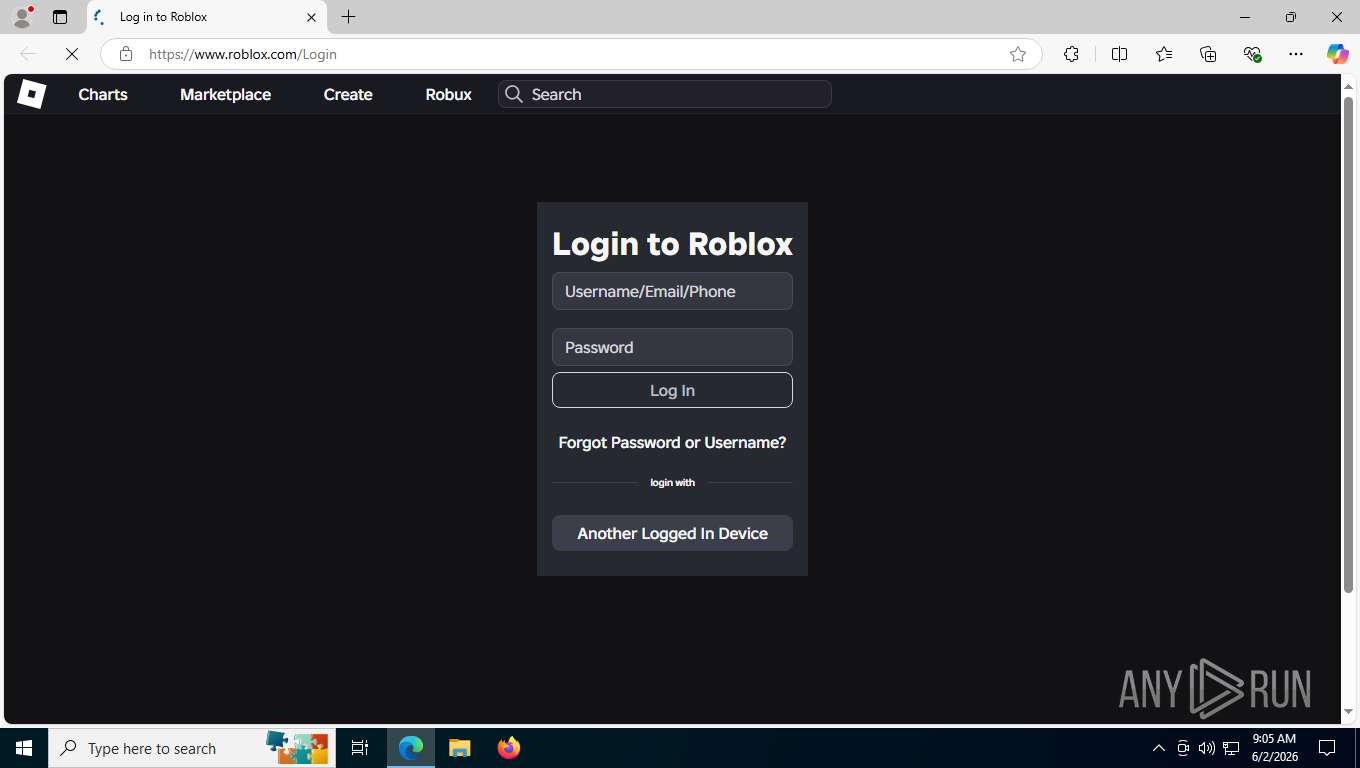Screen dimensions: 1360x768
Task: Open tab actions menu icon
Action: tap(60, 17)
